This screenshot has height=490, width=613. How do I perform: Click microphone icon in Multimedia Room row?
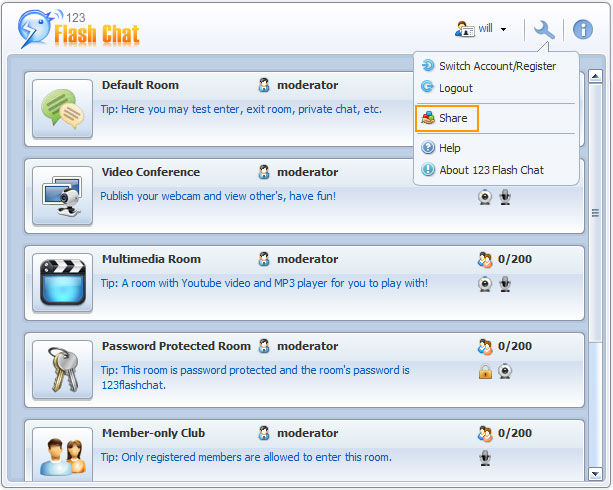tap(505, 284)
